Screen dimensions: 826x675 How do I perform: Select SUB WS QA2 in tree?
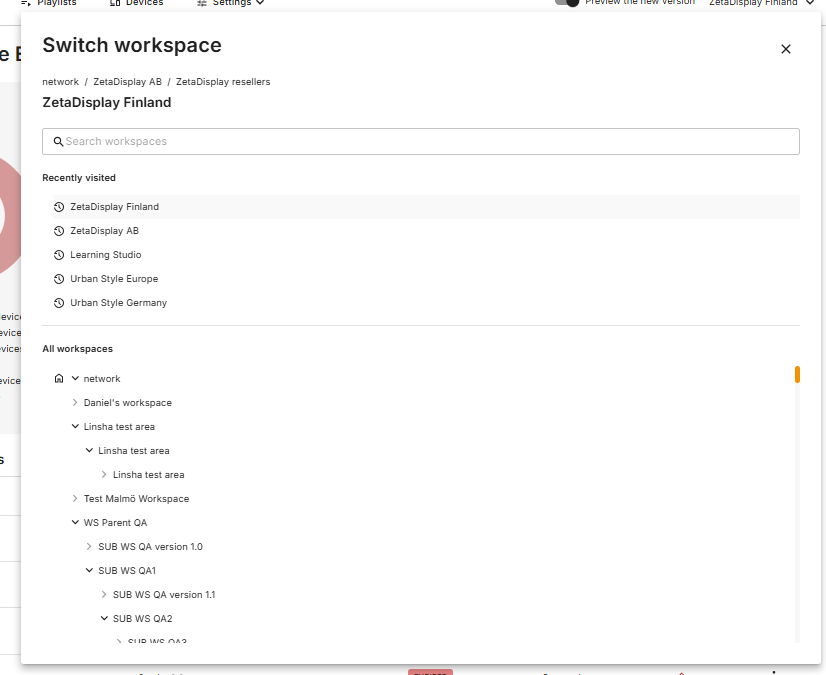pos(143,619)
